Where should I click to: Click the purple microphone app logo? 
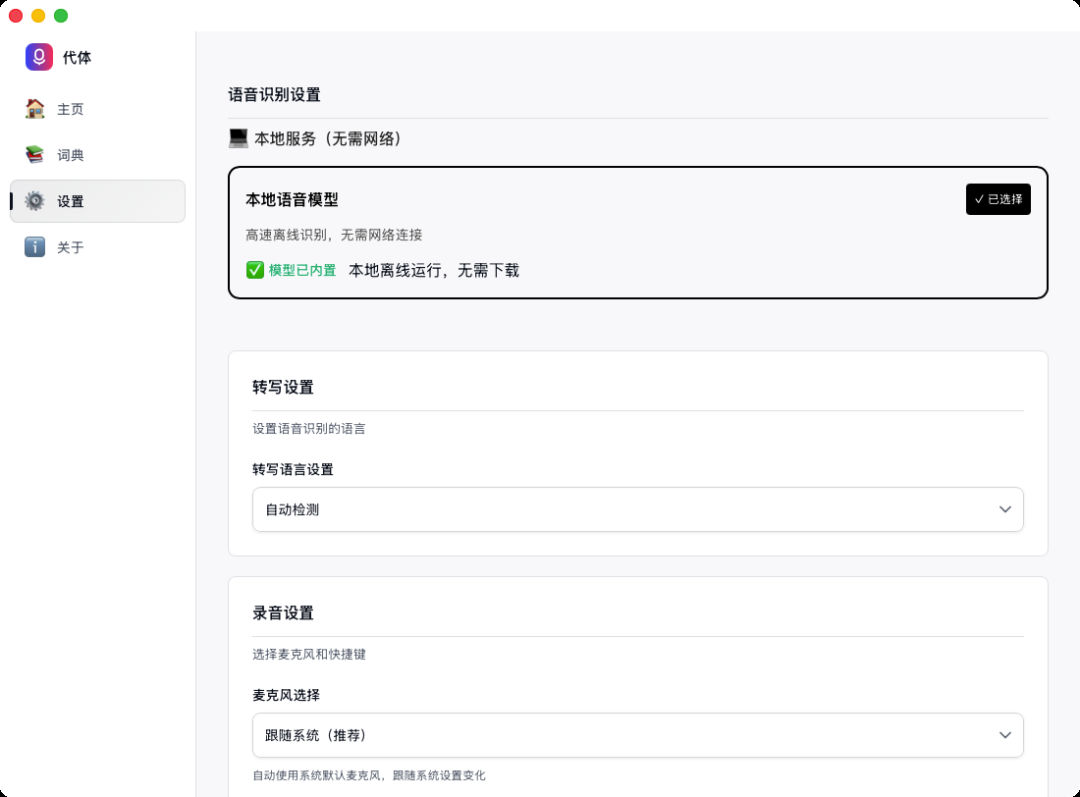pyautogui.click(x=39, y=57)
